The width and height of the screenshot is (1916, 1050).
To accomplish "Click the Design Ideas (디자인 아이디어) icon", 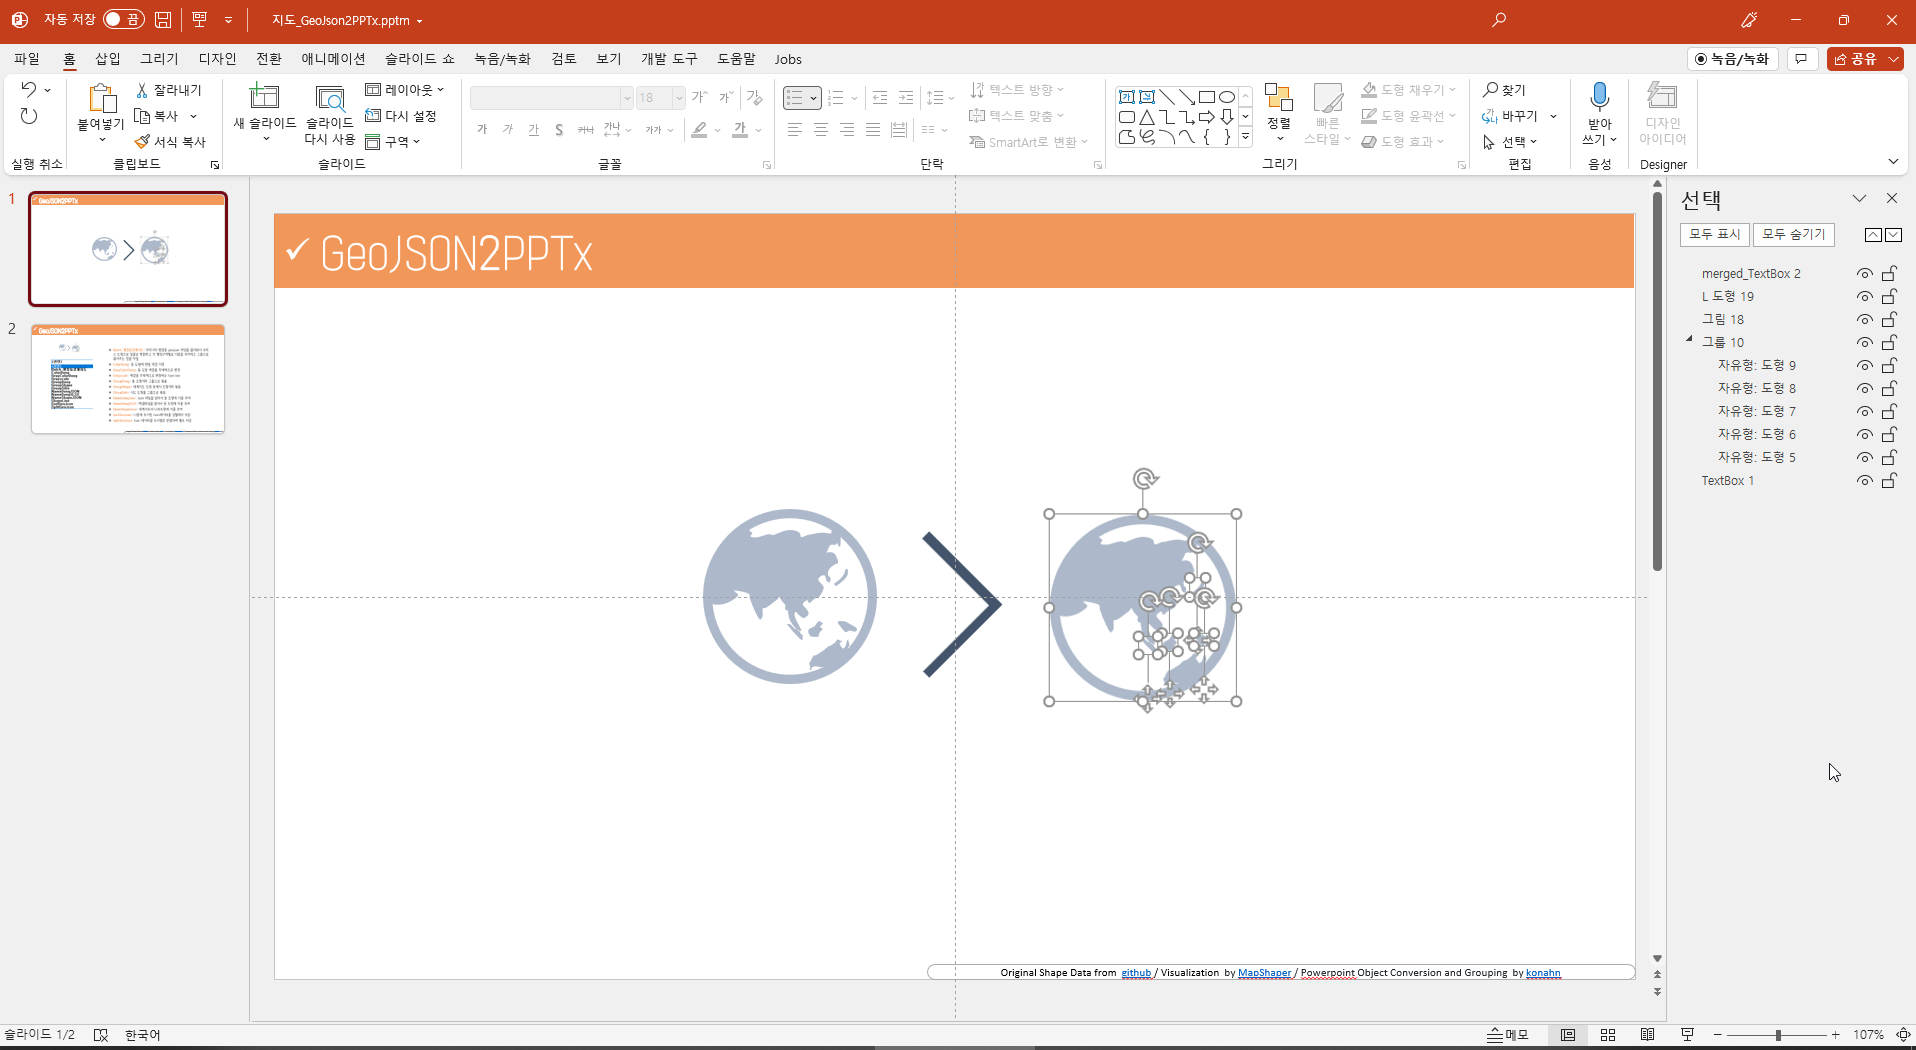I will click(x=1662, y=96).
